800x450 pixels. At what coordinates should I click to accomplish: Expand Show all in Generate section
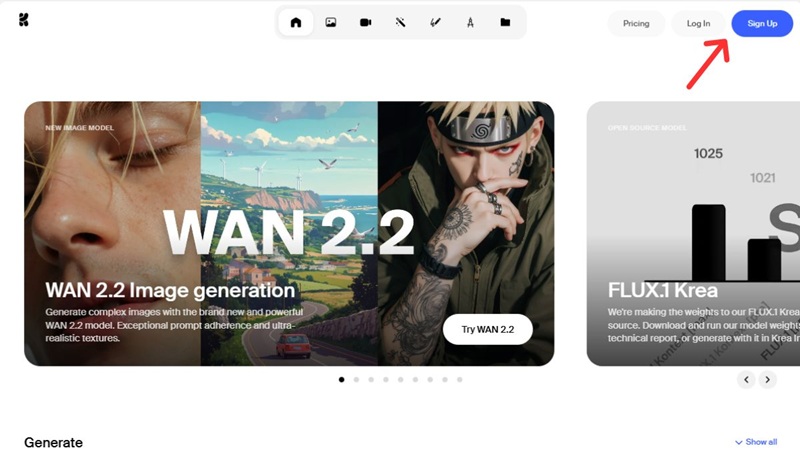(756, 442)
